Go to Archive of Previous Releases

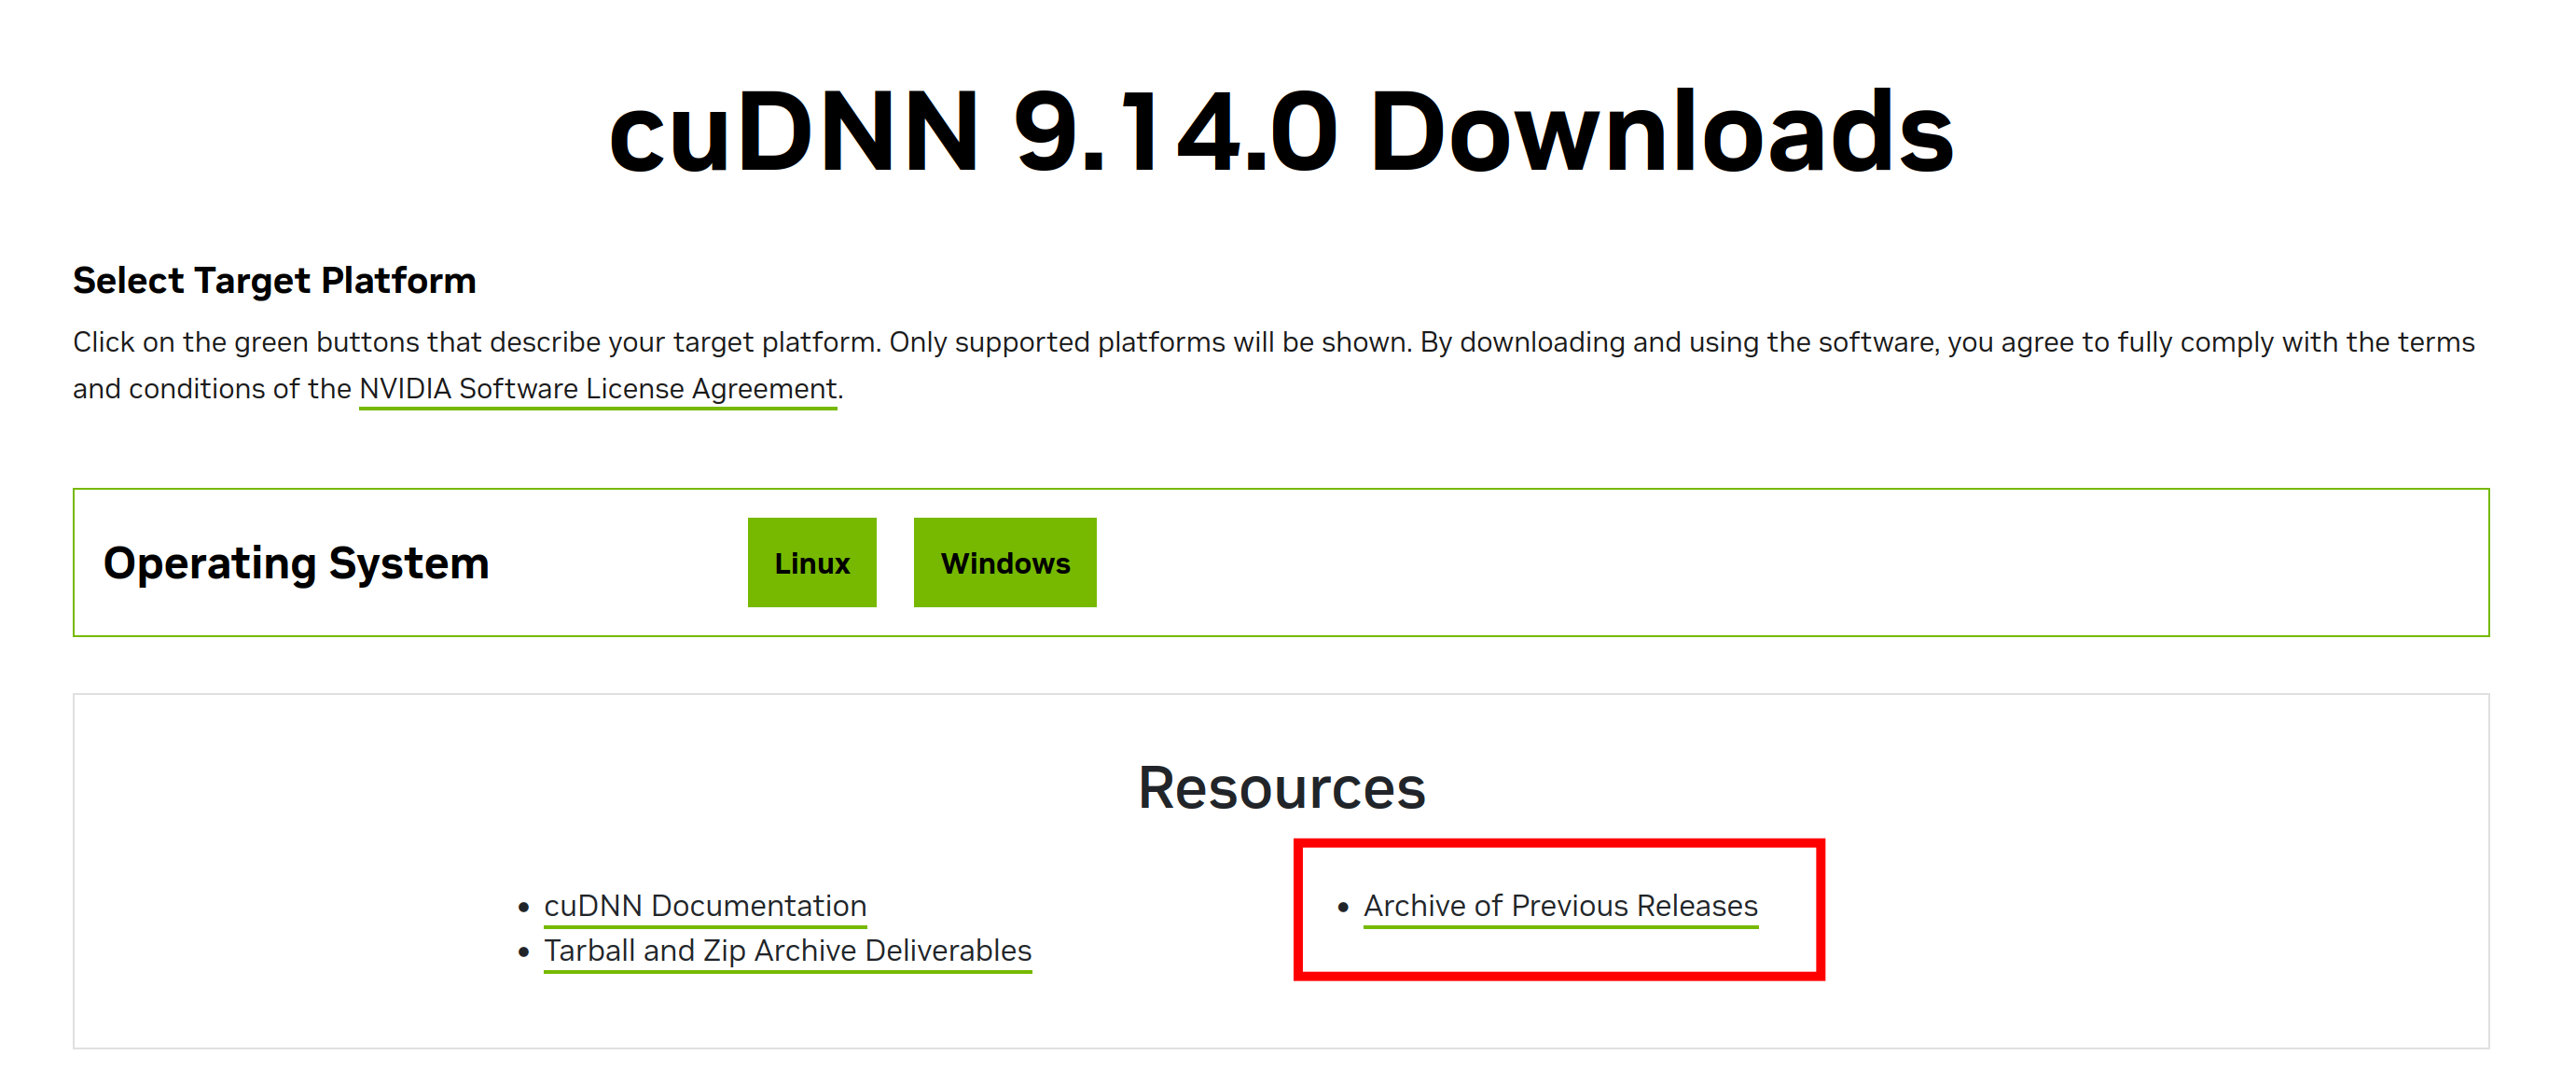click(x=1559, y=905)
